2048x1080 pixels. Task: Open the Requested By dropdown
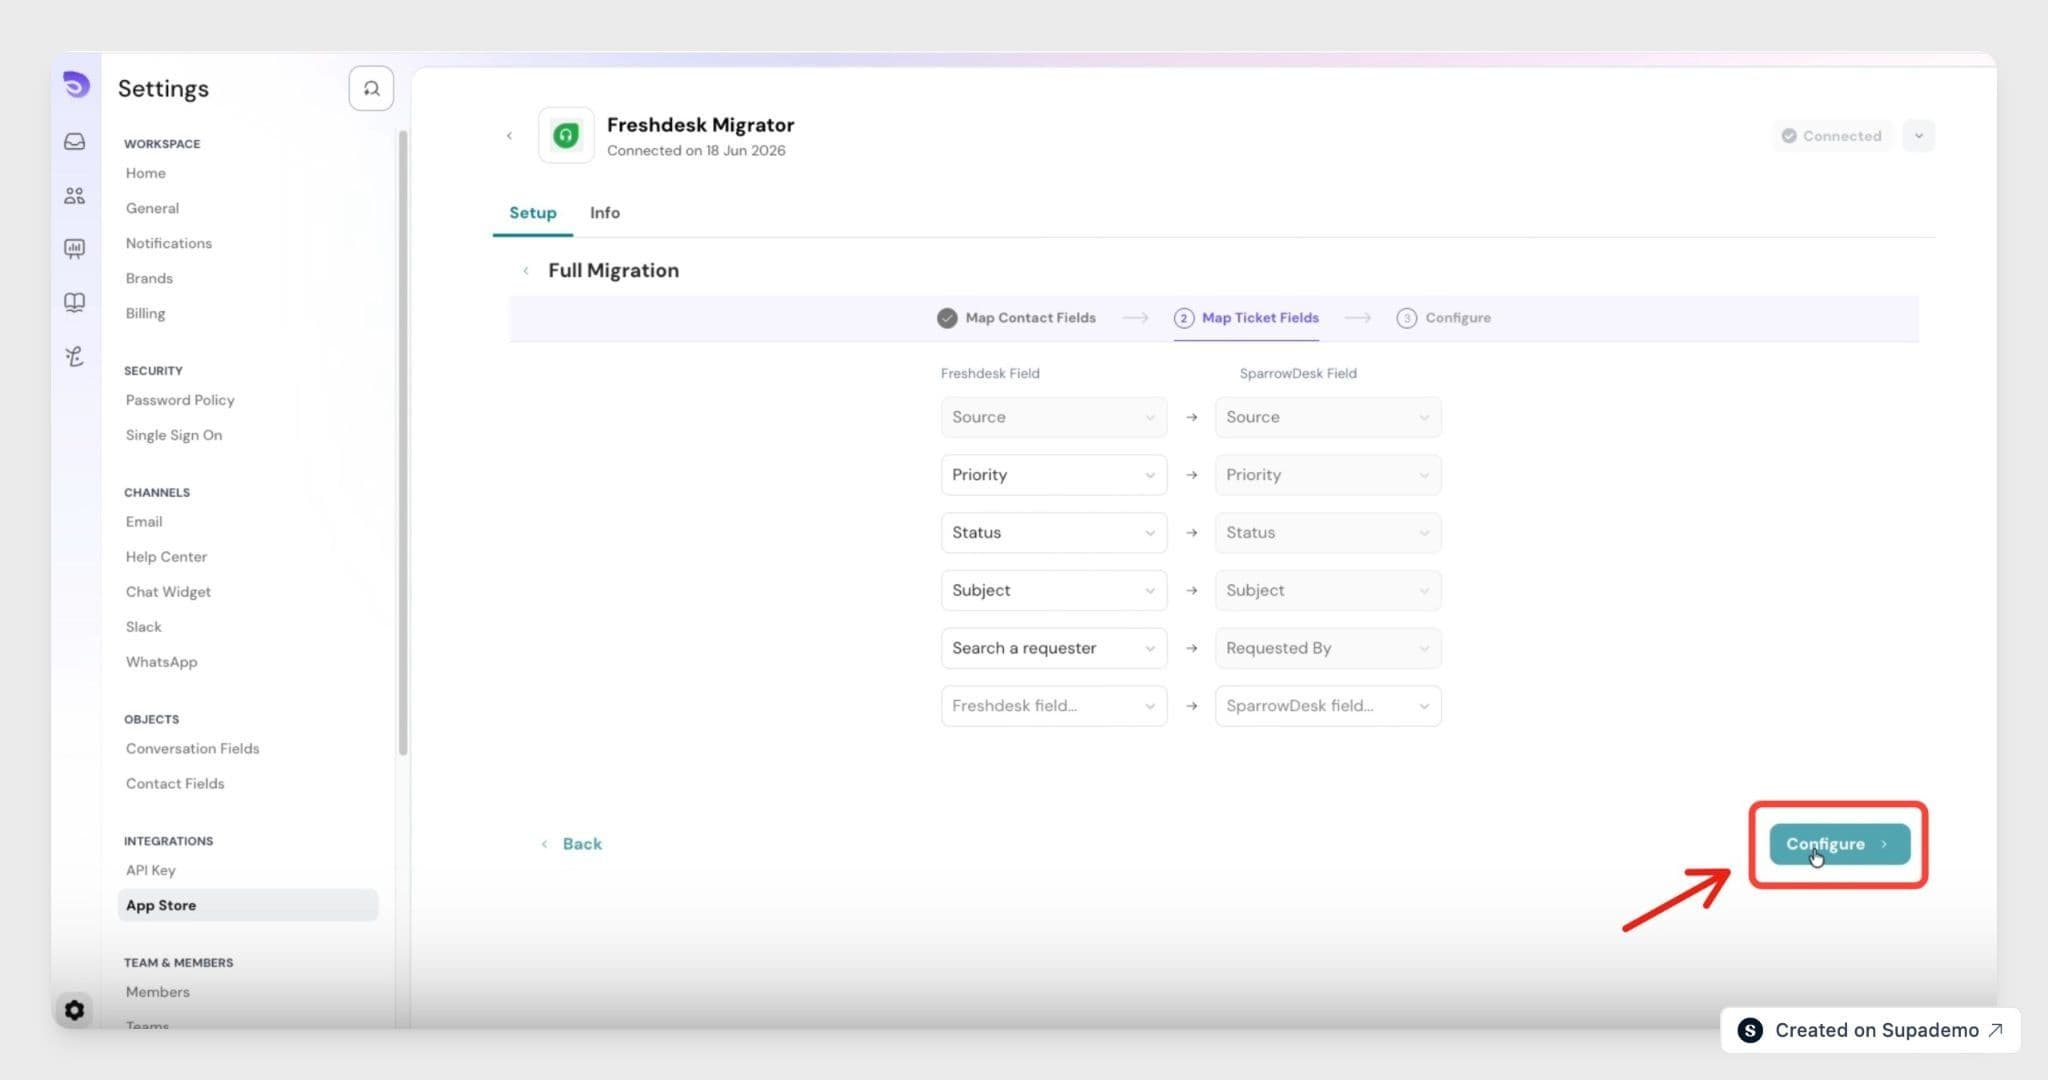pyautogui.click(x=1328, y=648)
